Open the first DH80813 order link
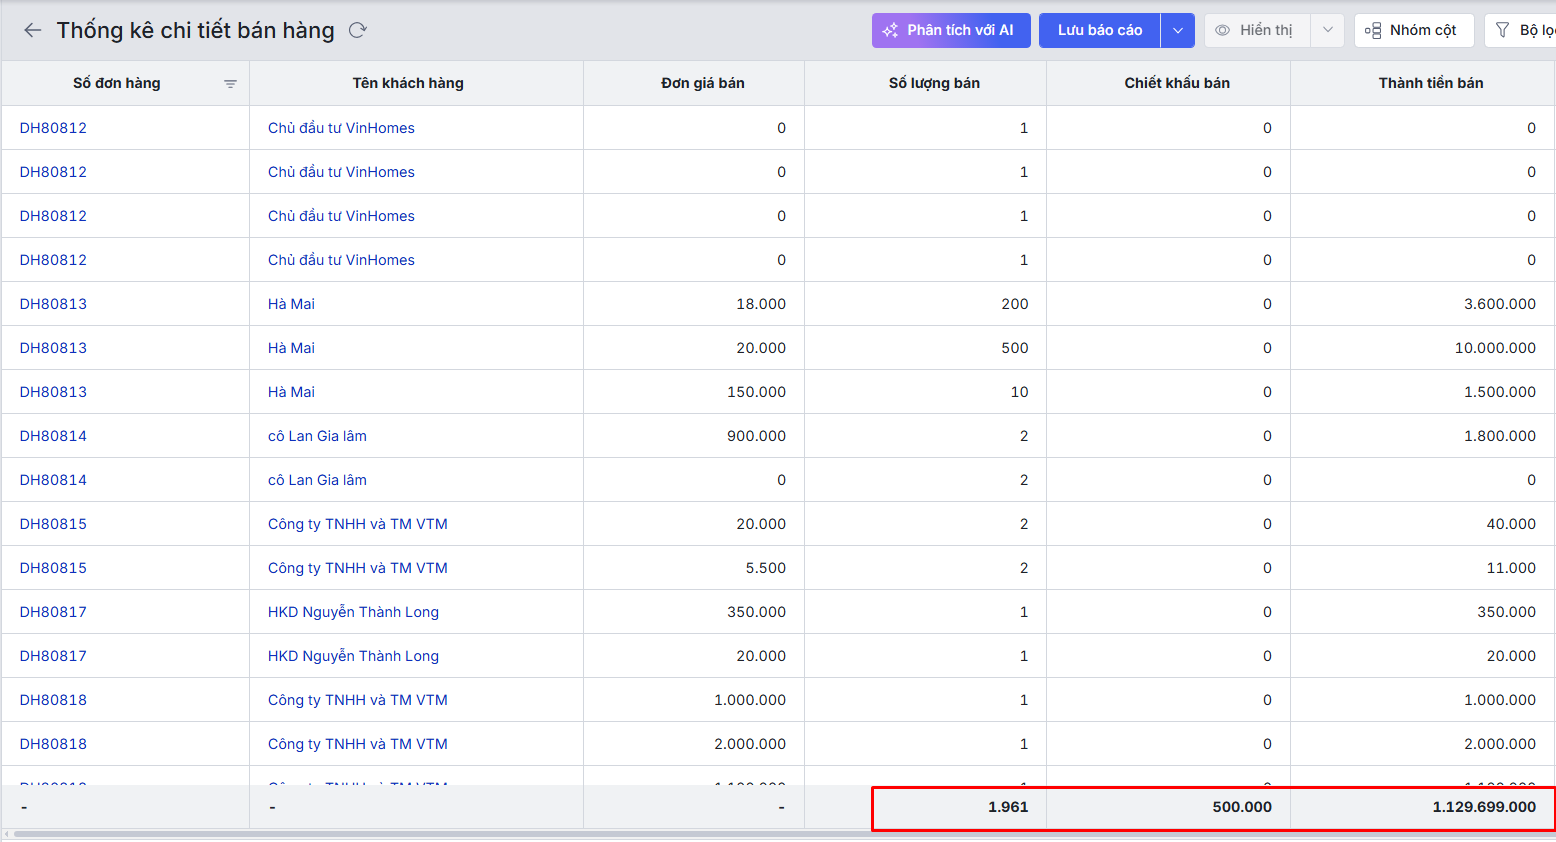1556x842 pixels. [x=53, y=304]
